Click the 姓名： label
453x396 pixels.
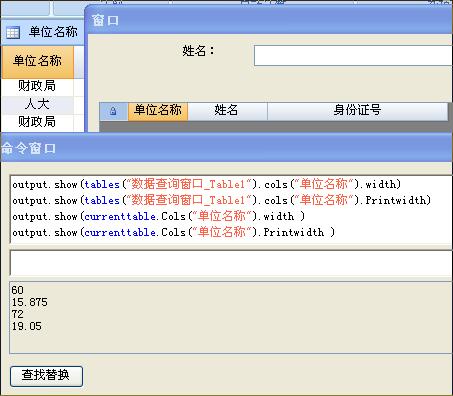199,51
